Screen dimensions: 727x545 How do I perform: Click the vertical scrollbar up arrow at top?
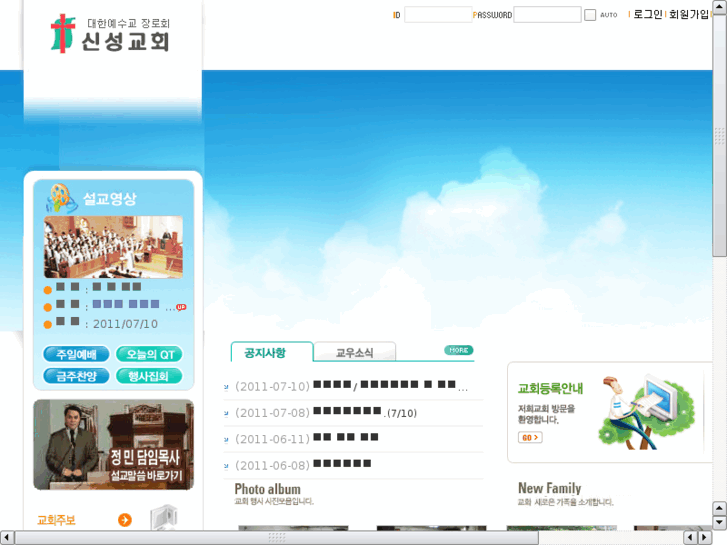720,6
